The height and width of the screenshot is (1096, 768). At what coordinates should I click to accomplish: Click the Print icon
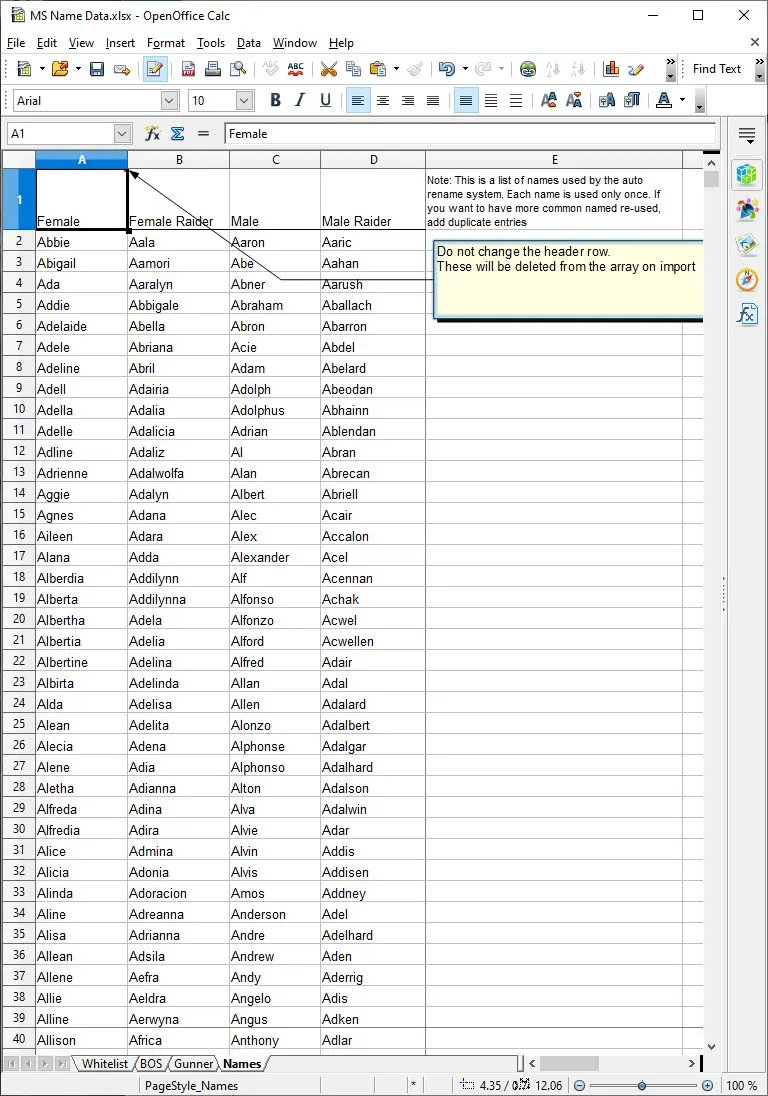pos(213,68)
